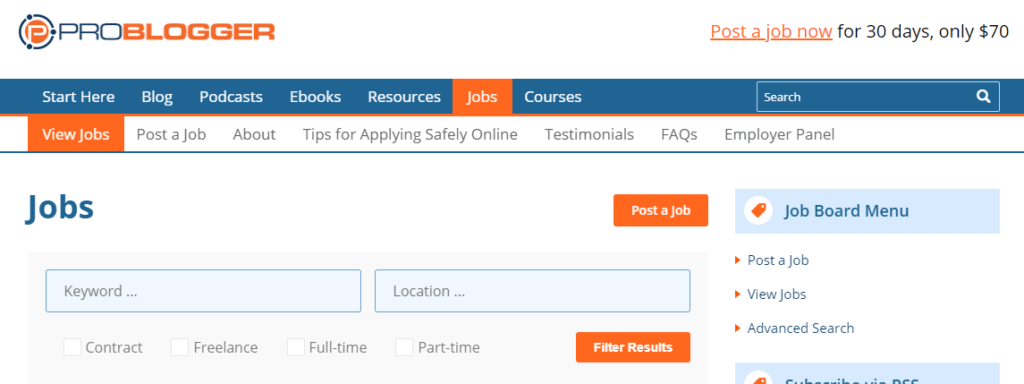Image resolution: width=1024 pixels, height=384 pixels.
Task: Focus the Keyword input field
Action: (x=203, y=291)
